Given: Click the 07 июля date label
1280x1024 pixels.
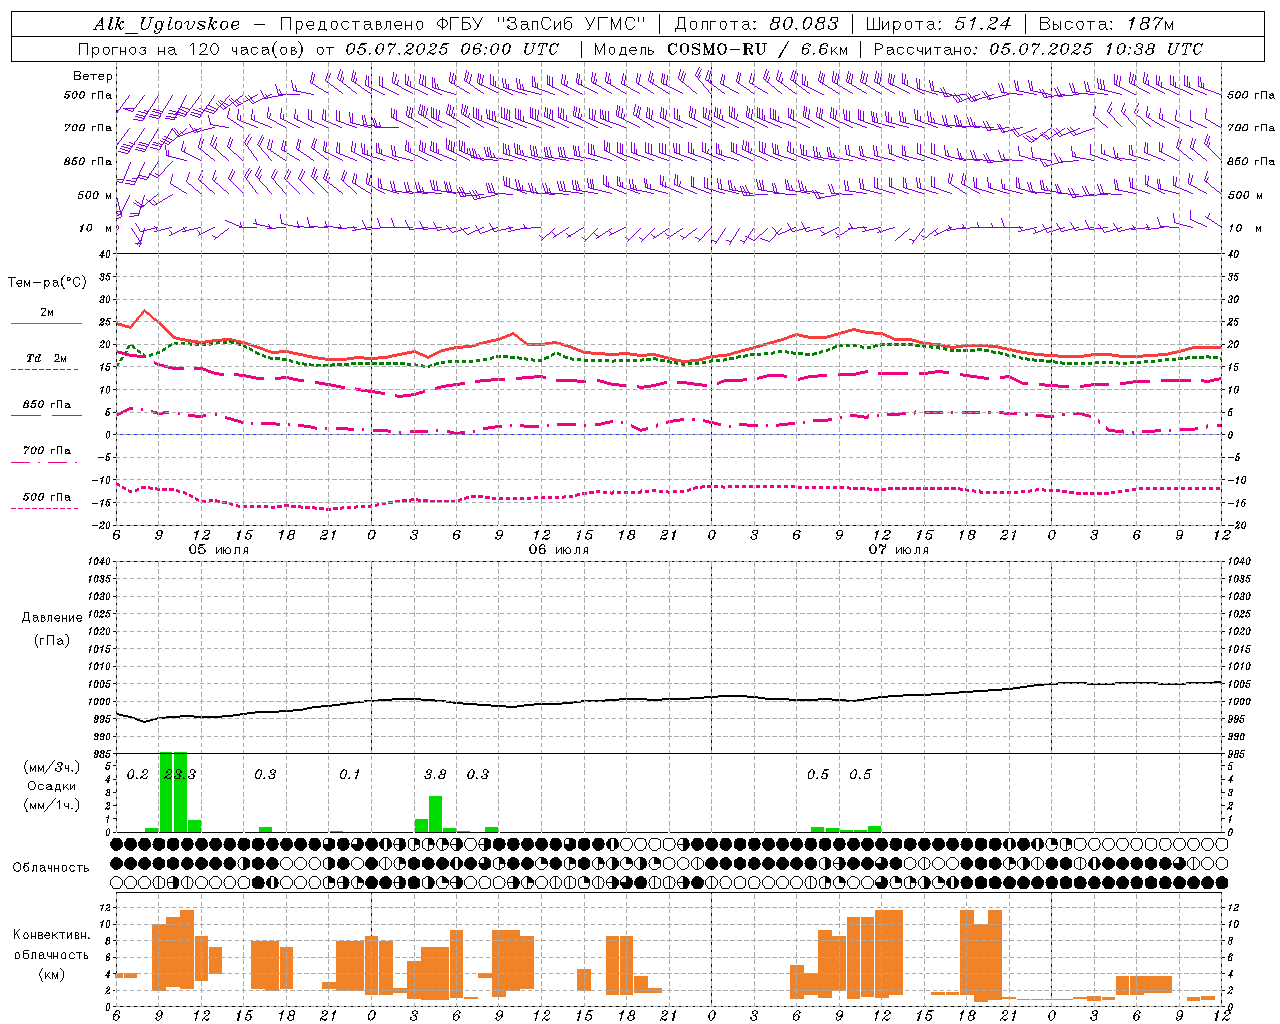Looking at the screenshot, I should (x=899, y=550).
